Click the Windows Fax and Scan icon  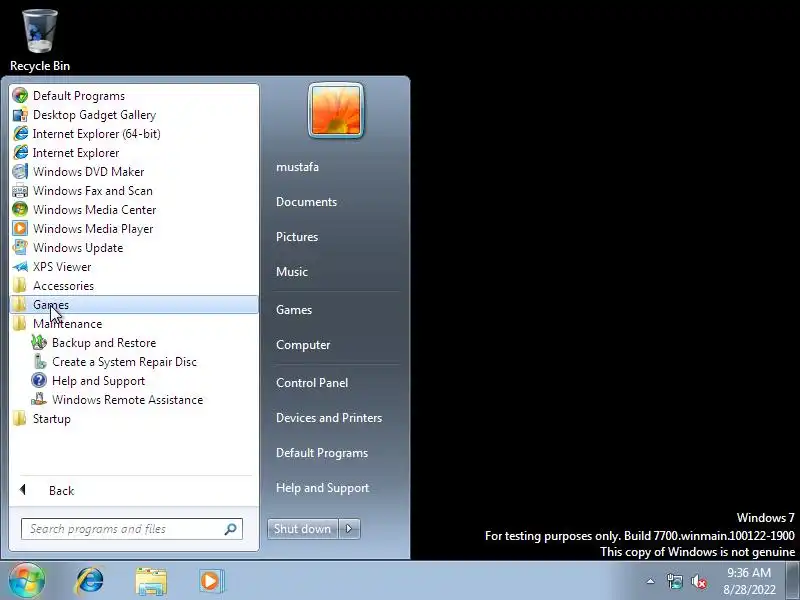tap(20, 191)
